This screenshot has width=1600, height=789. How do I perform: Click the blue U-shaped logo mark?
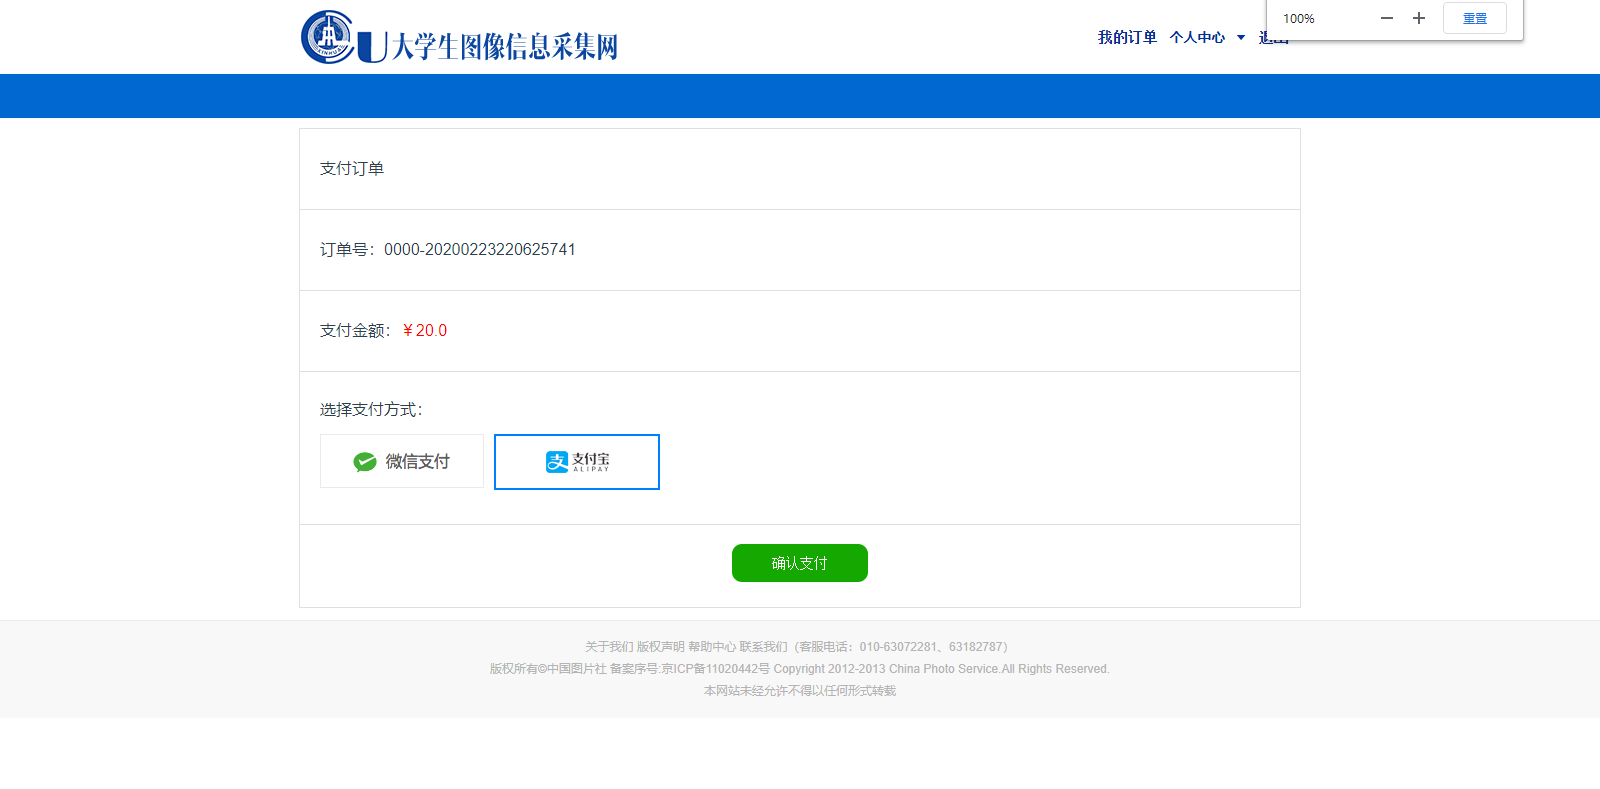(x=372, y=46)
